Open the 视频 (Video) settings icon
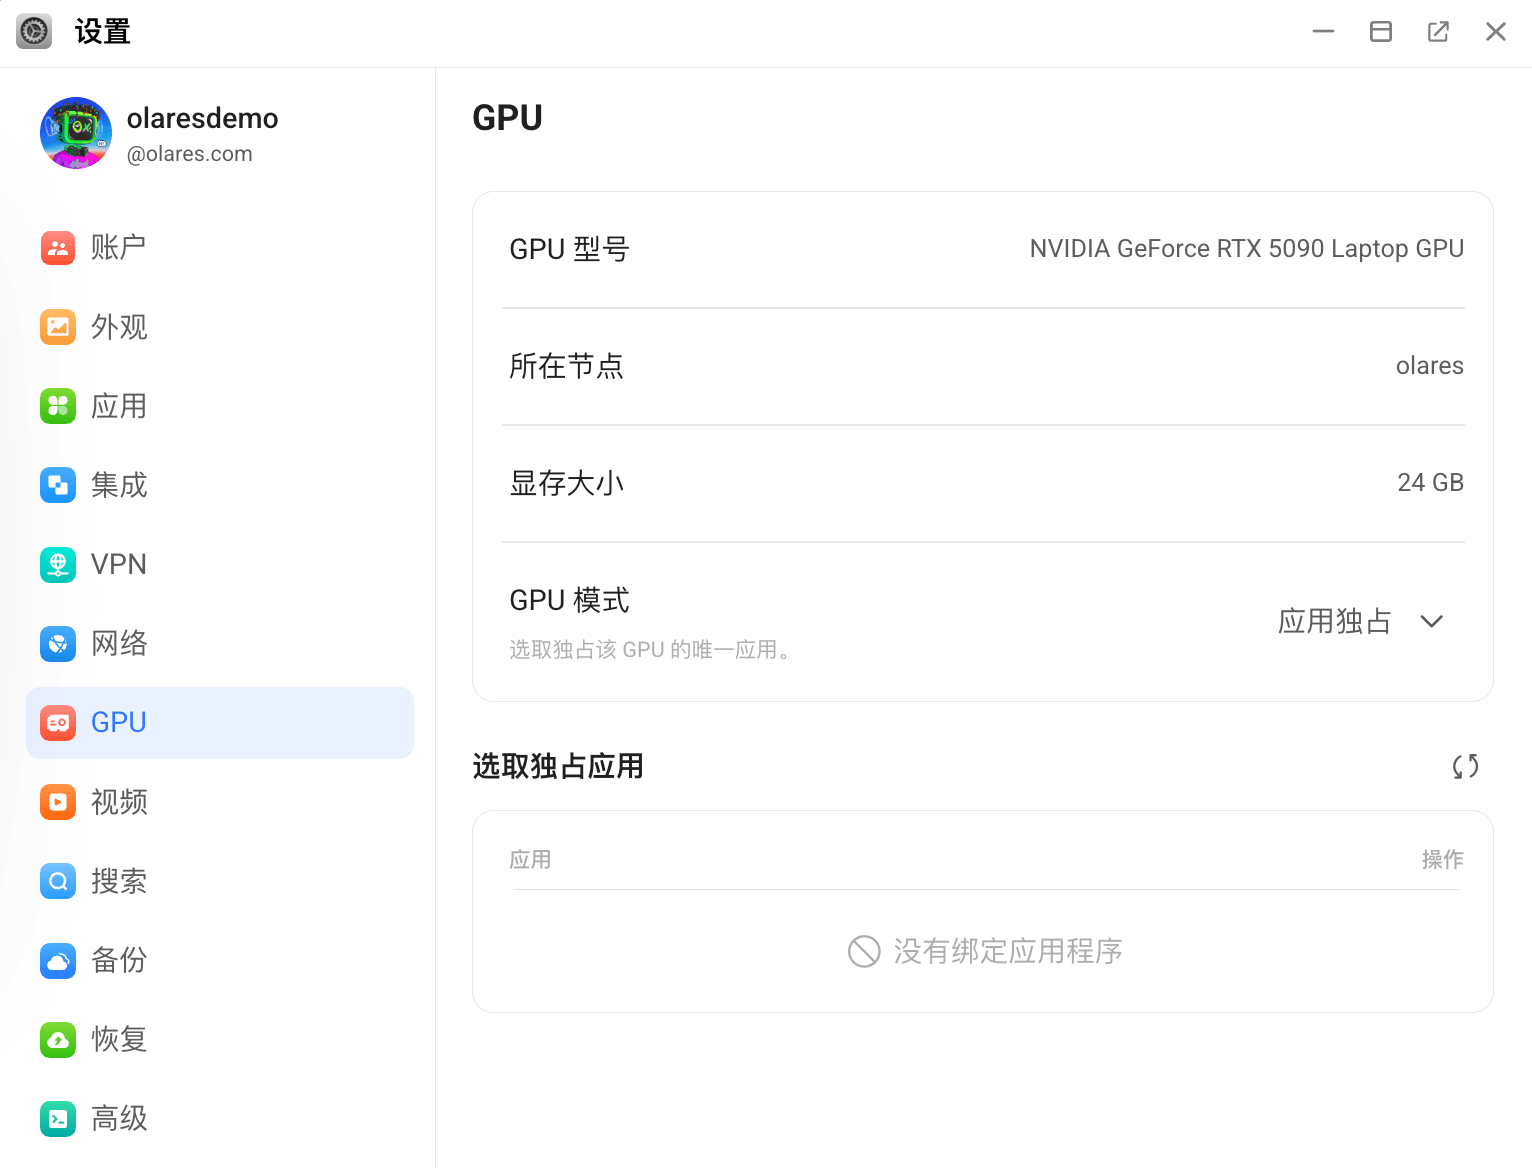The height and width of the screenshot is (1168, 1532). [57, 801]
